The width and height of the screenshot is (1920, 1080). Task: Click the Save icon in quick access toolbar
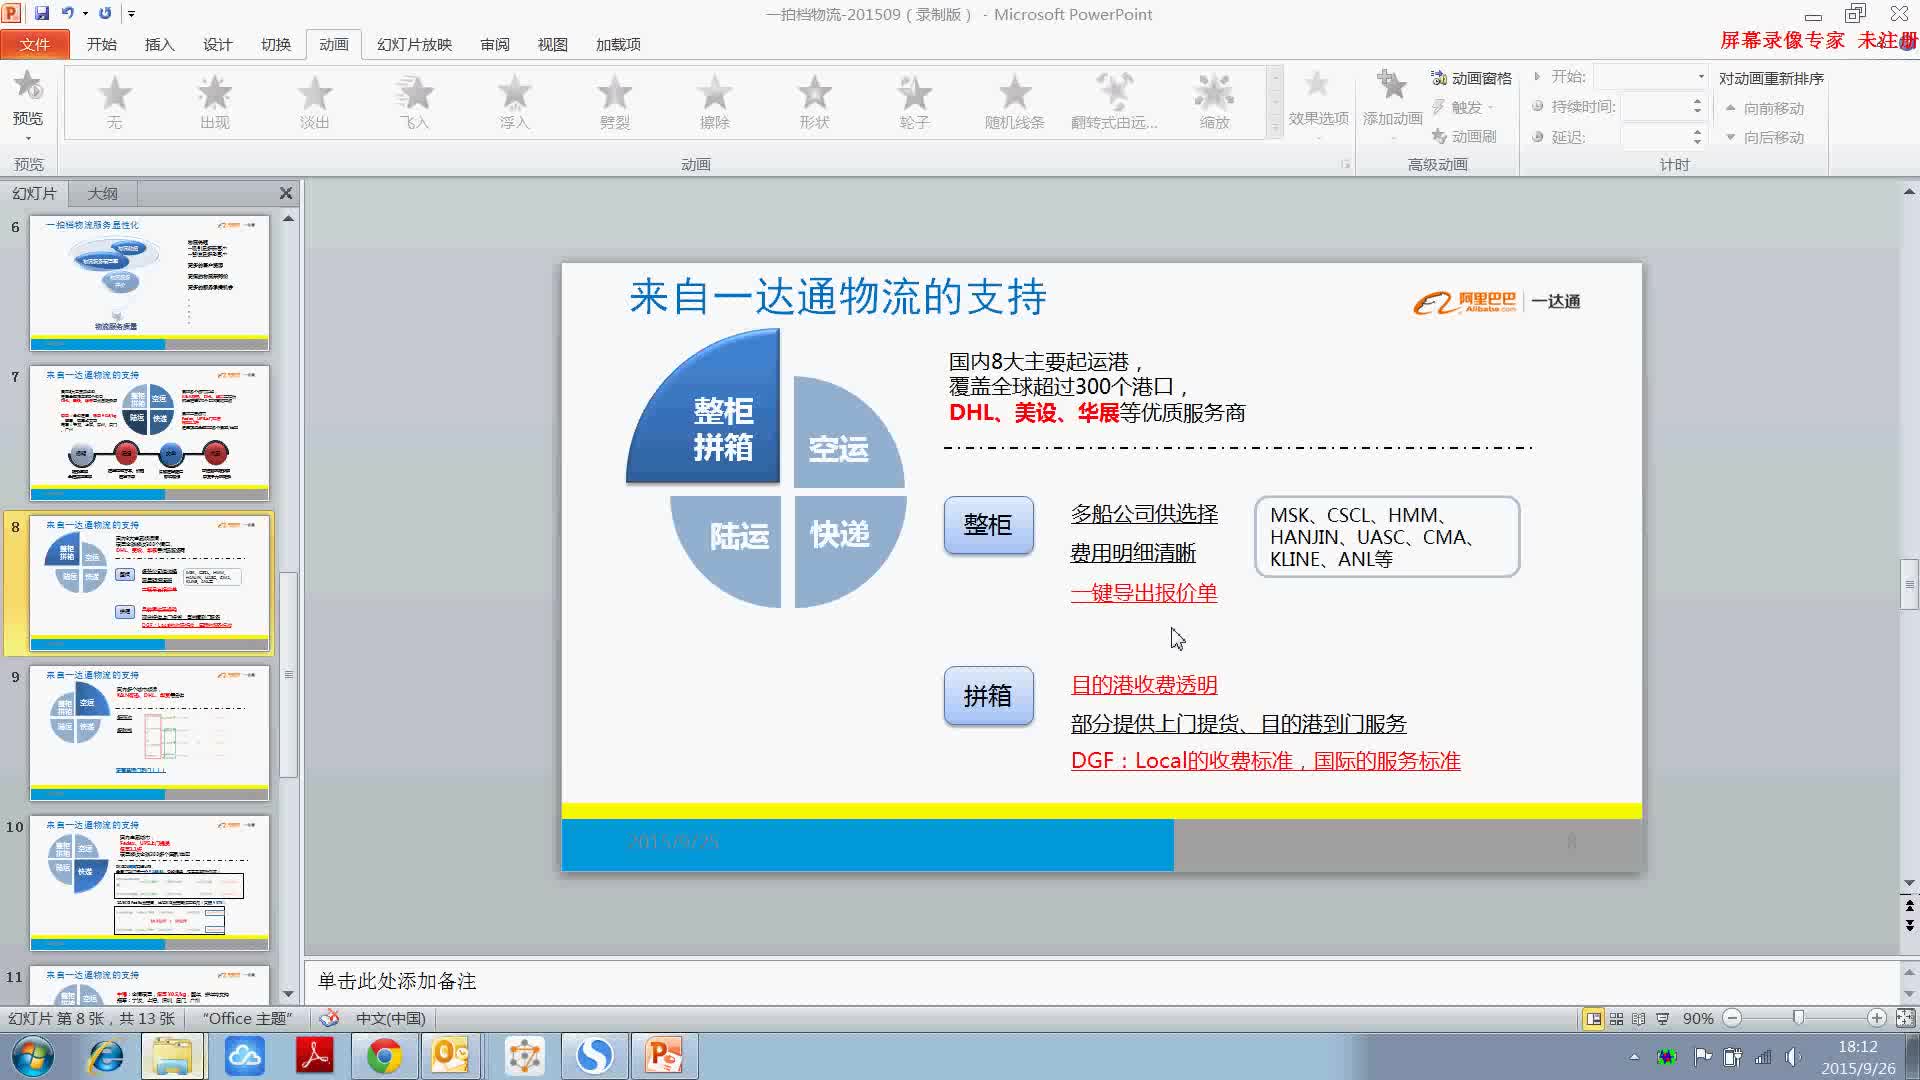point(42,14)
